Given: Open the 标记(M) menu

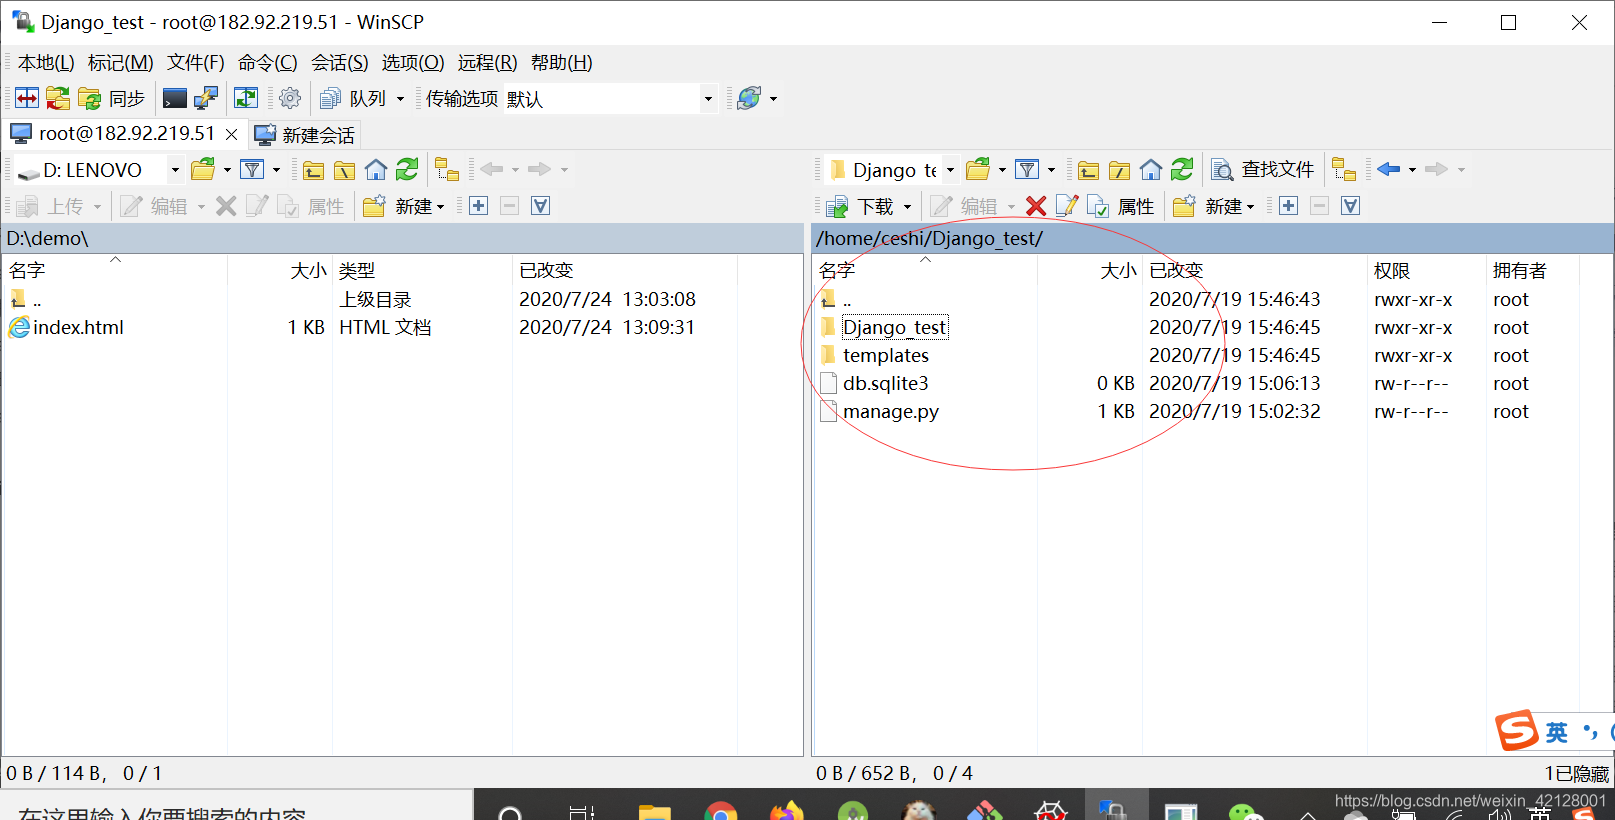Looking at the screenshot, I should pyautogui.click(x=121, y=63).
